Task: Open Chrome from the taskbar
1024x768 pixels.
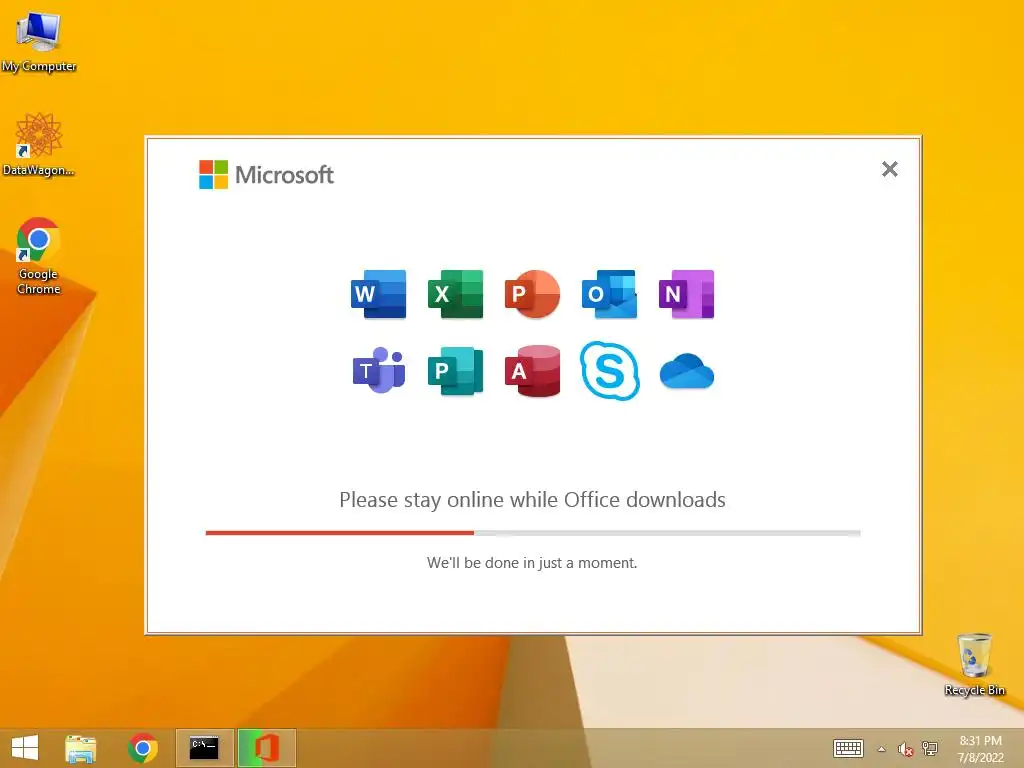Action: (143, 748)
